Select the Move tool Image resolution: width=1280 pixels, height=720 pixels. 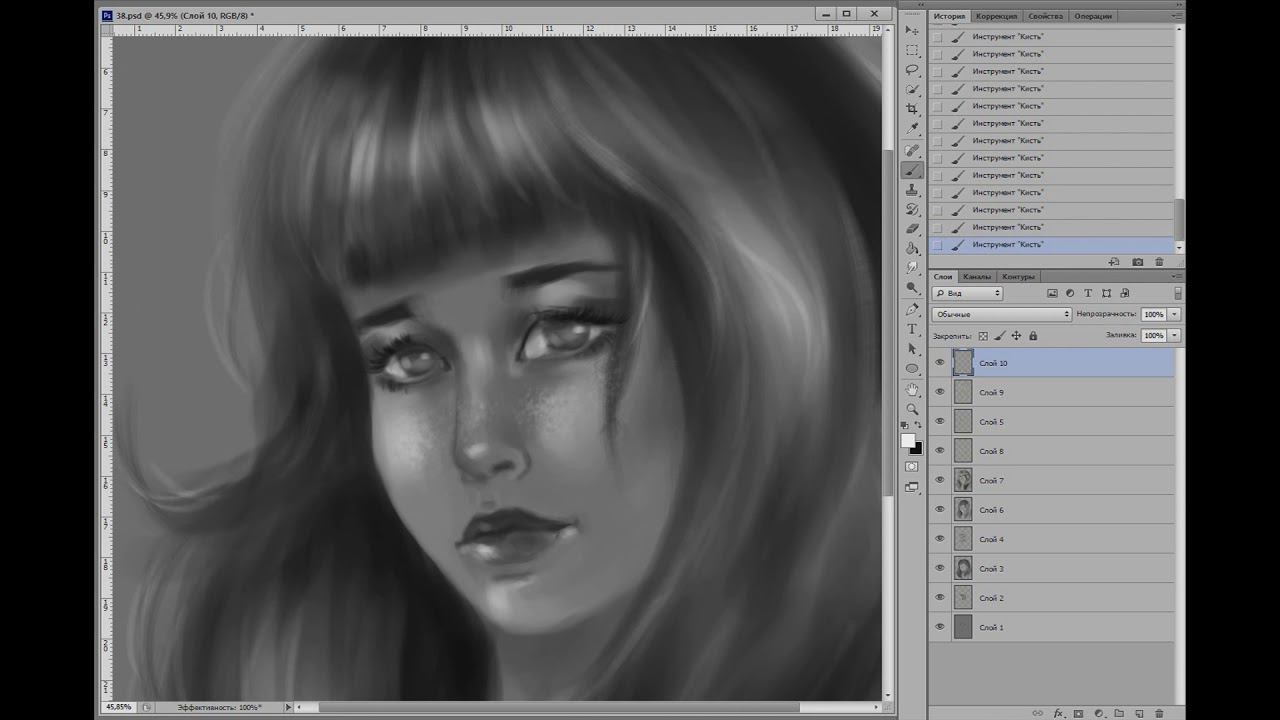pyautogui.click(x=912, y=31)
